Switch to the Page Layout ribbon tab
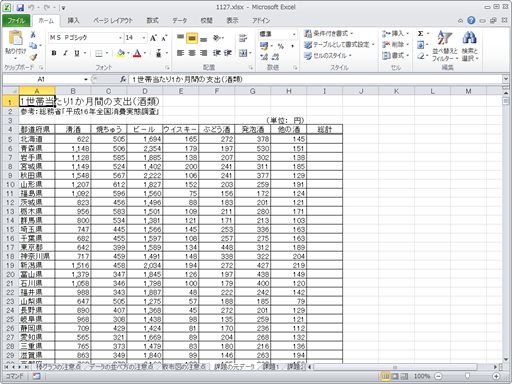Image resolution: width=512 pixels, height=384 pixels. pos(113,20)
